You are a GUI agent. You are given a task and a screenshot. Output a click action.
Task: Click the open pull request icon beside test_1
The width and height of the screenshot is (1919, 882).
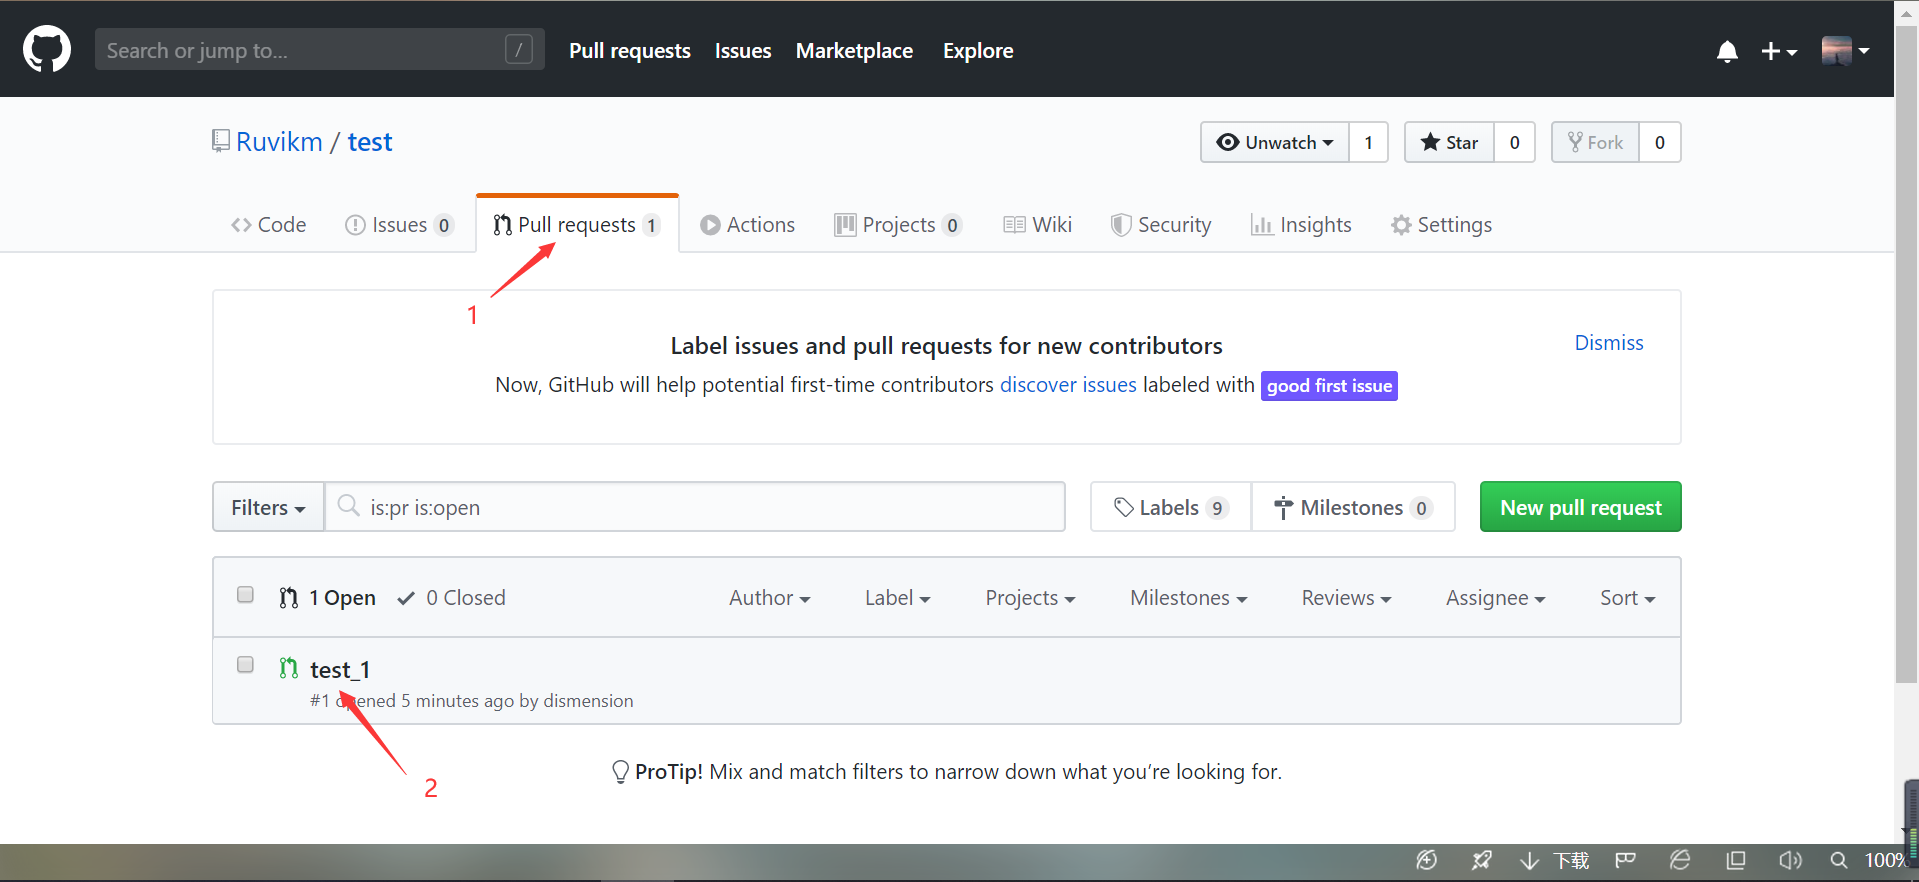tap(288, 668)
